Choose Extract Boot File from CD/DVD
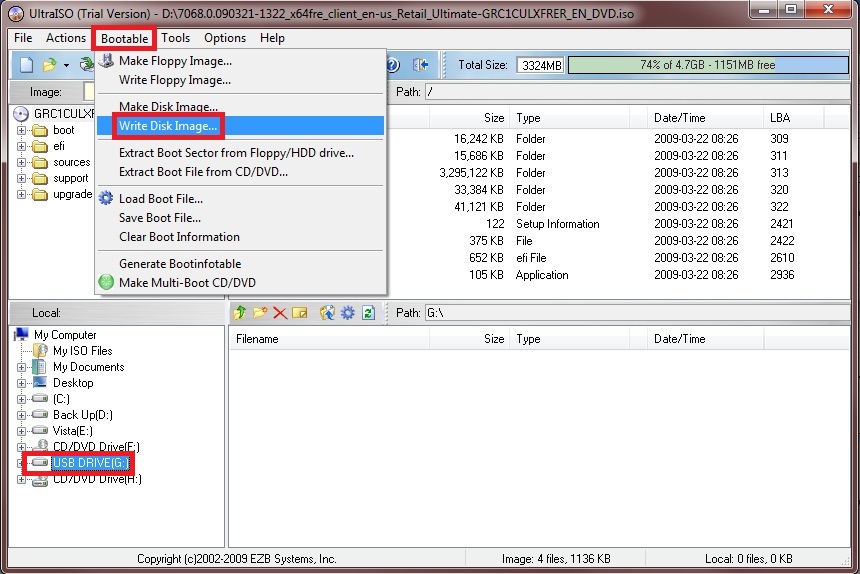The width and height of the screenshot is (860, 574). [x=240, y=172]
